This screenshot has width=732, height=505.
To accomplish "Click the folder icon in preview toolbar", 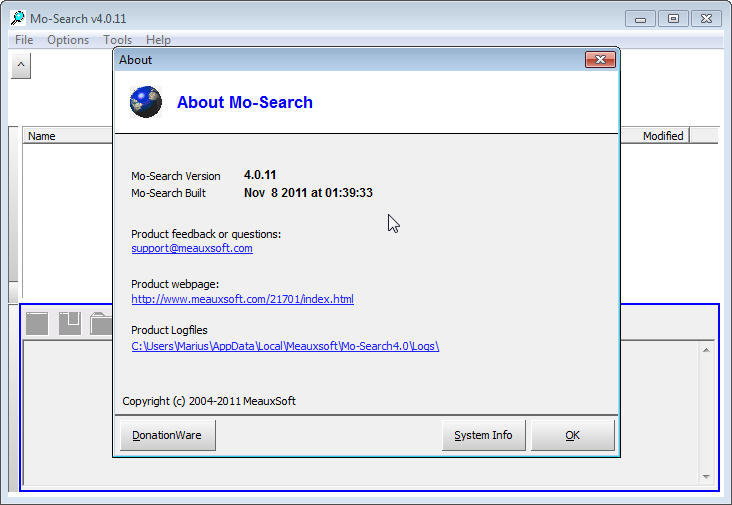I will click(x=101, y=323).
